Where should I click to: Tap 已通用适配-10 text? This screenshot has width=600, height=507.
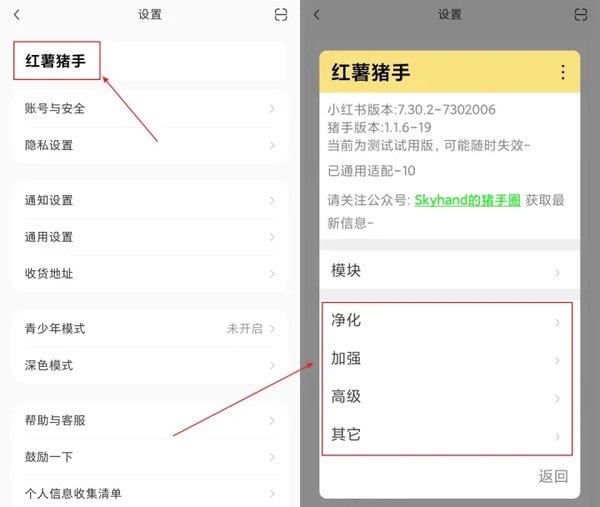[x=371, y=171]
